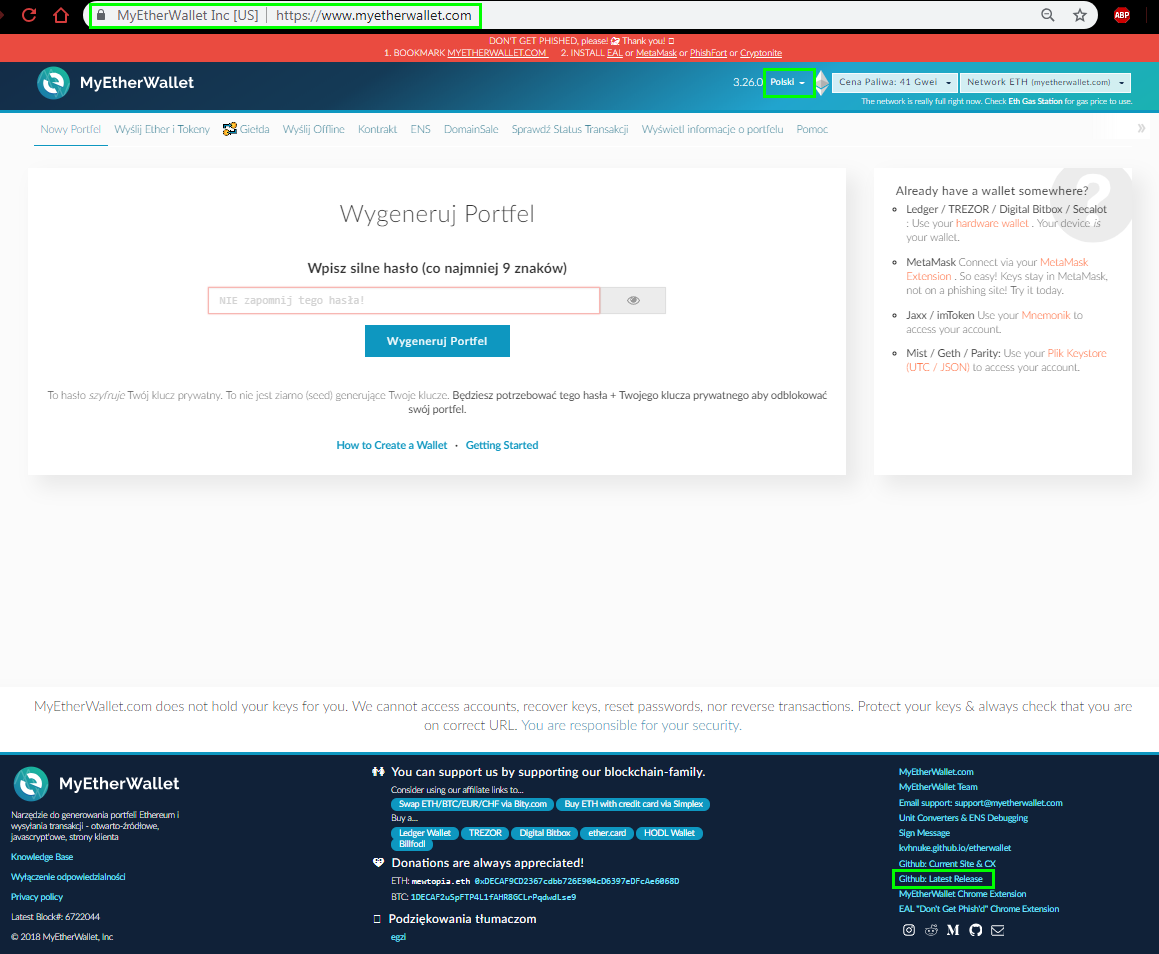Open MyEtherWallet Instagram icon in footer

coord(909,930)
